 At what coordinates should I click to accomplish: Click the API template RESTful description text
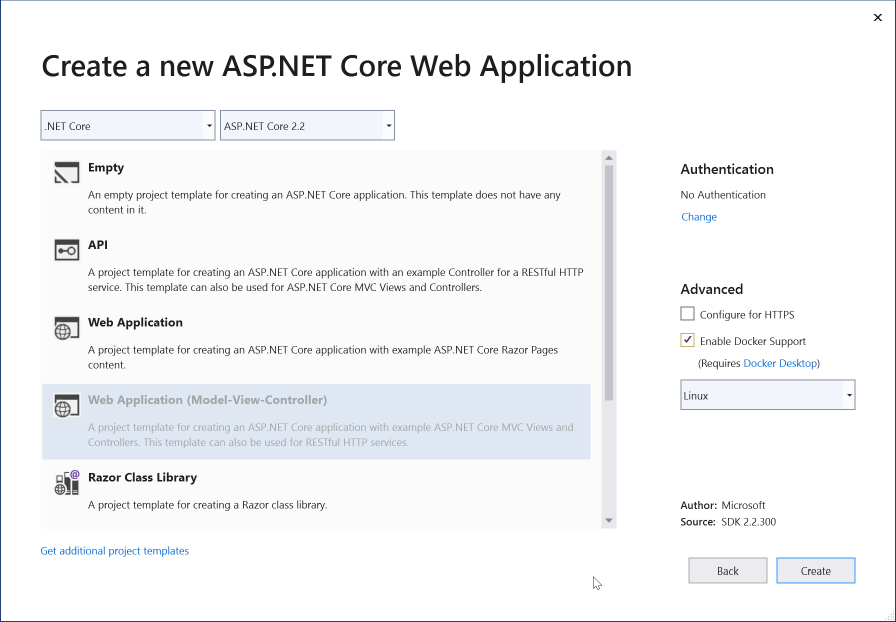(335, 280)
